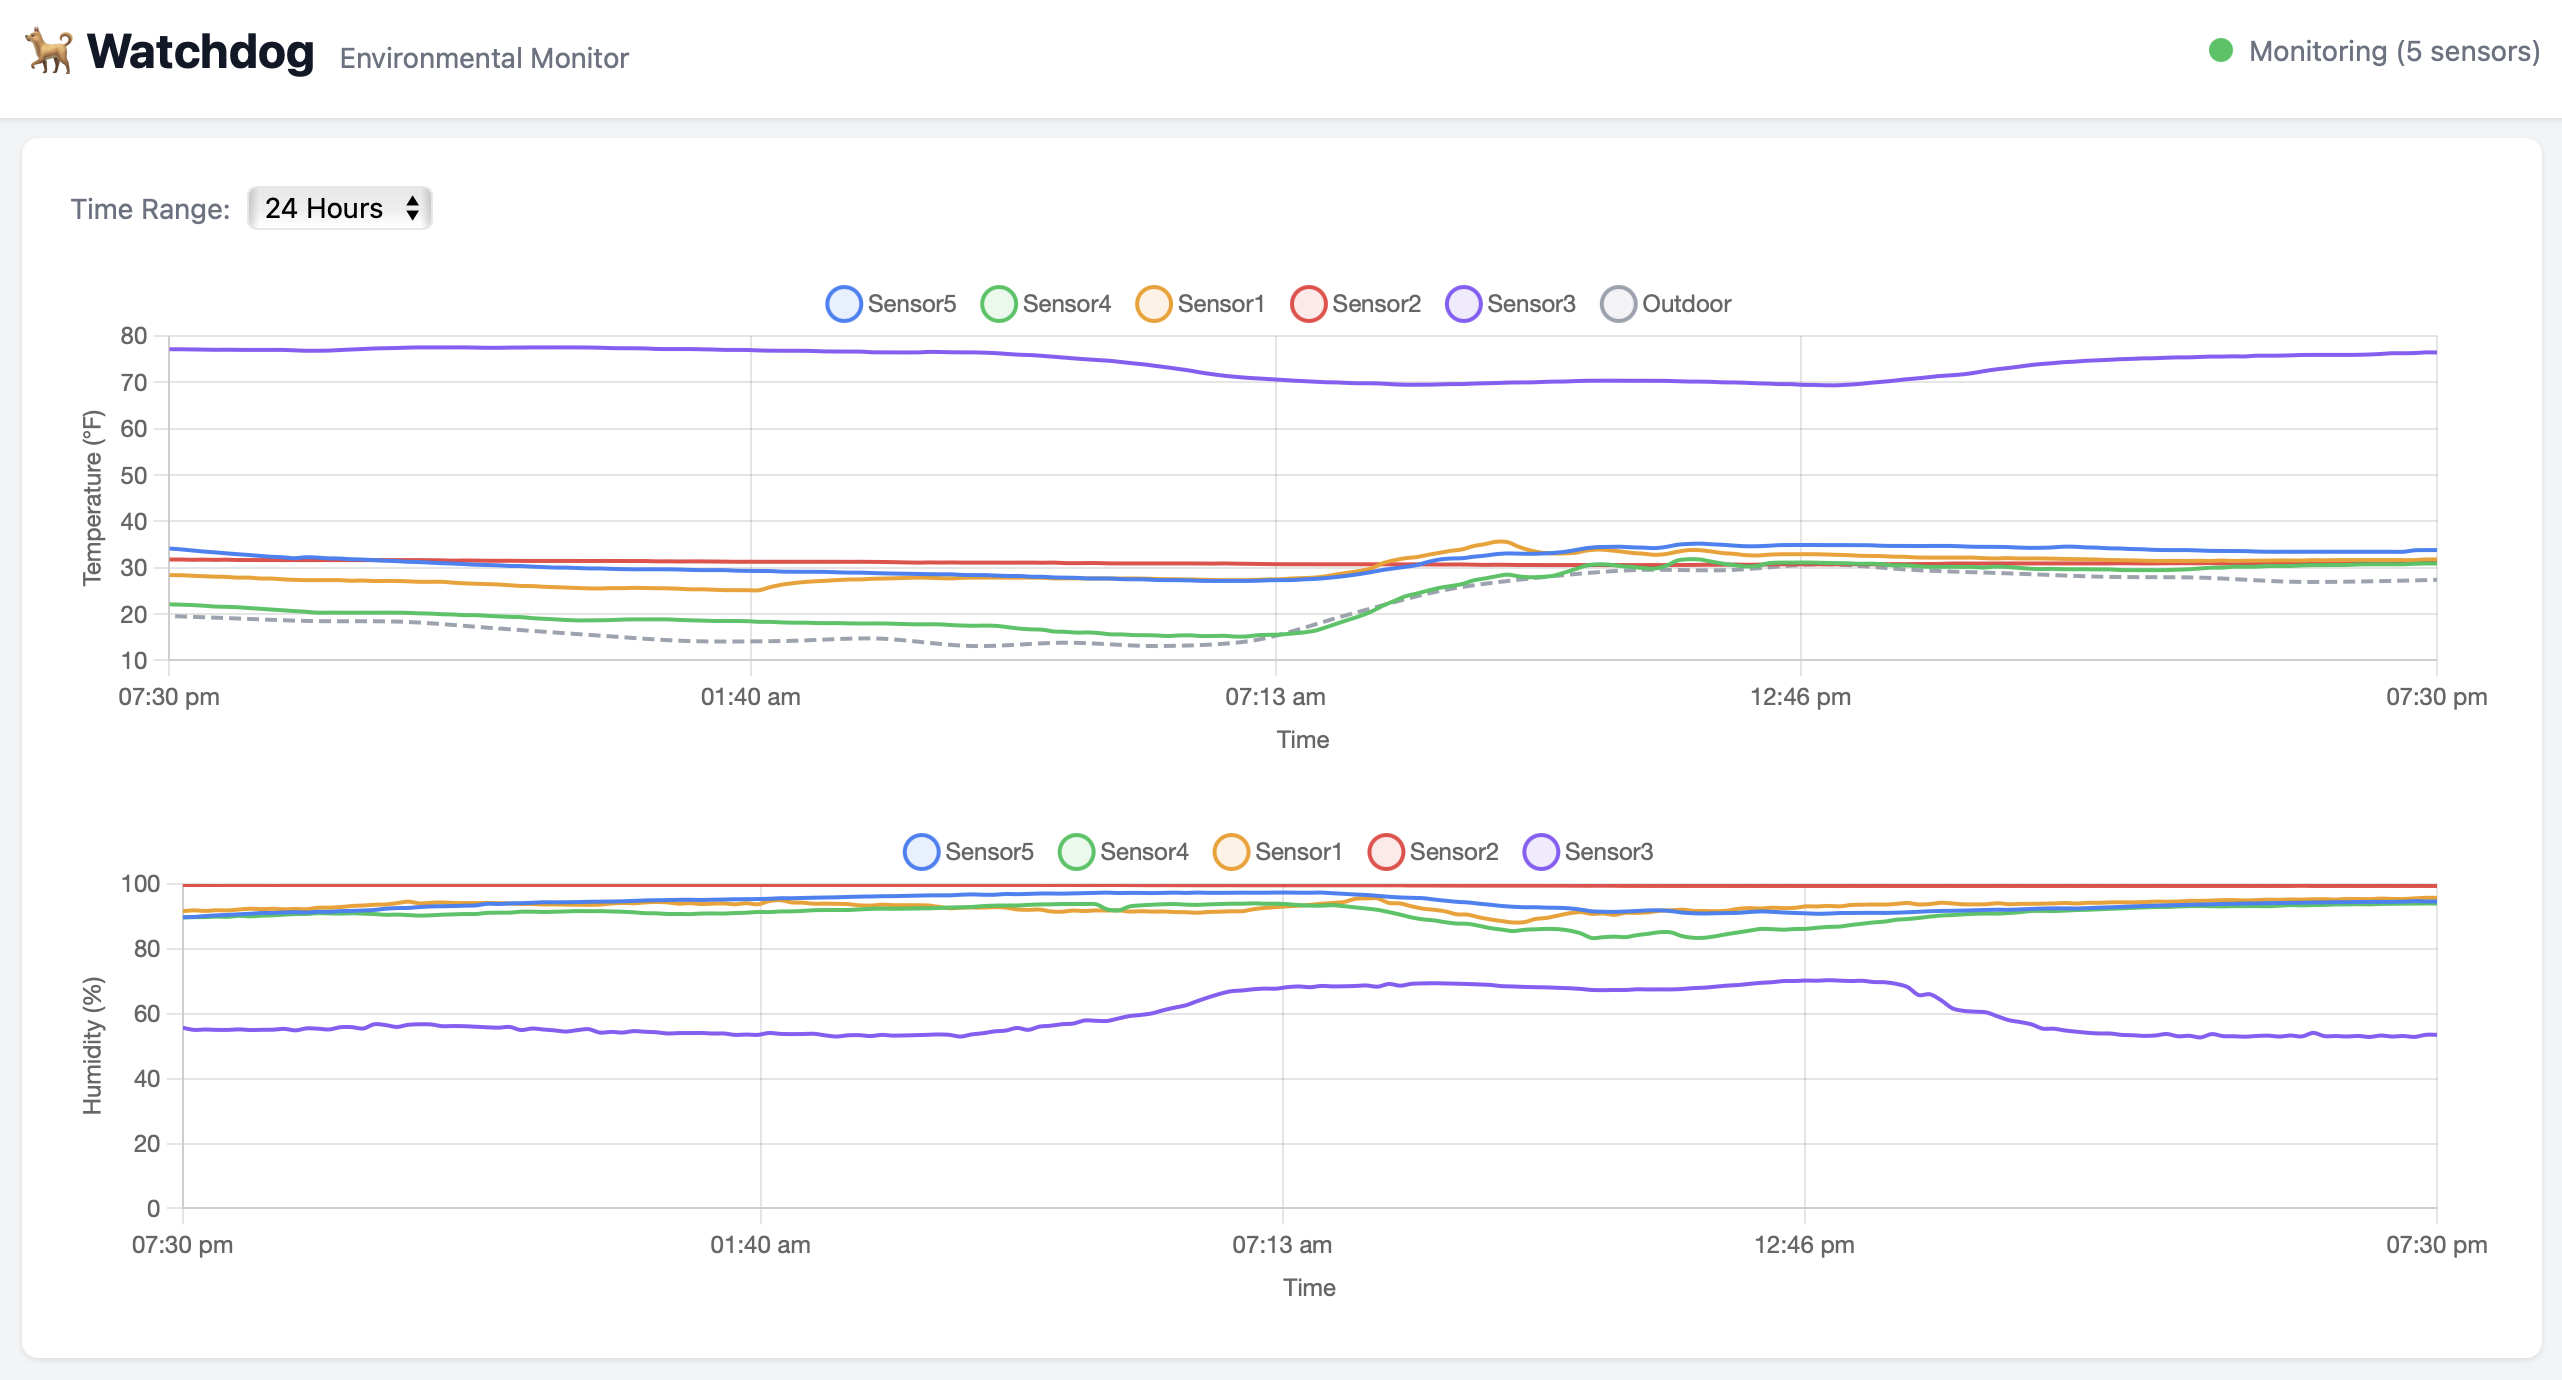Toggle Sensor5 in the temperature chart legend
The width and height of the screenshot is (2562, 1380).
pos(844,304)
